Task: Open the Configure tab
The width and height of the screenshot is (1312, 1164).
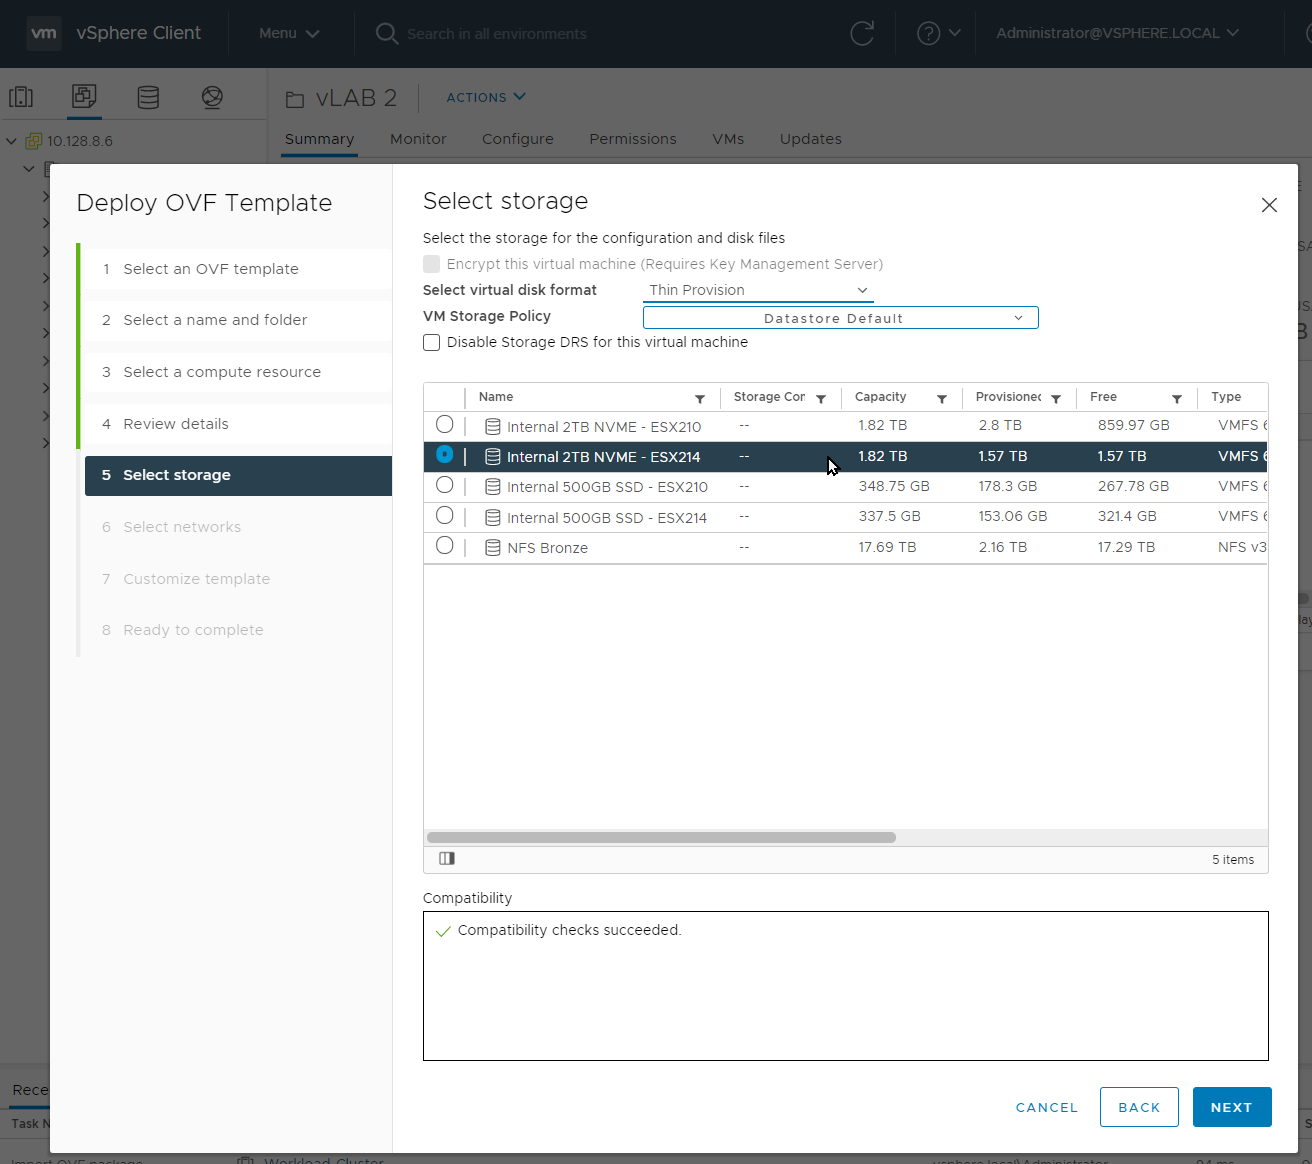Action: tap(517, 139)
